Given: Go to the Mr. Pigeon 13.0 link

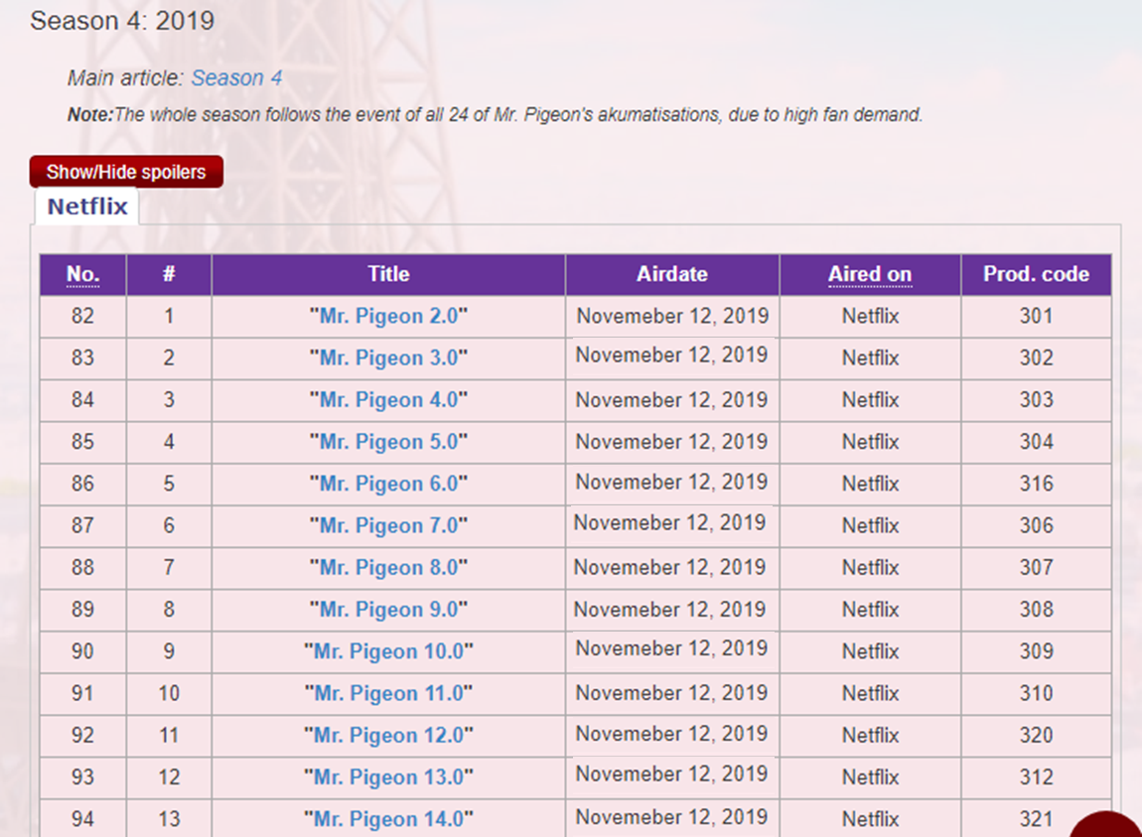Looking at the screenshot, I should click(388, 778).
